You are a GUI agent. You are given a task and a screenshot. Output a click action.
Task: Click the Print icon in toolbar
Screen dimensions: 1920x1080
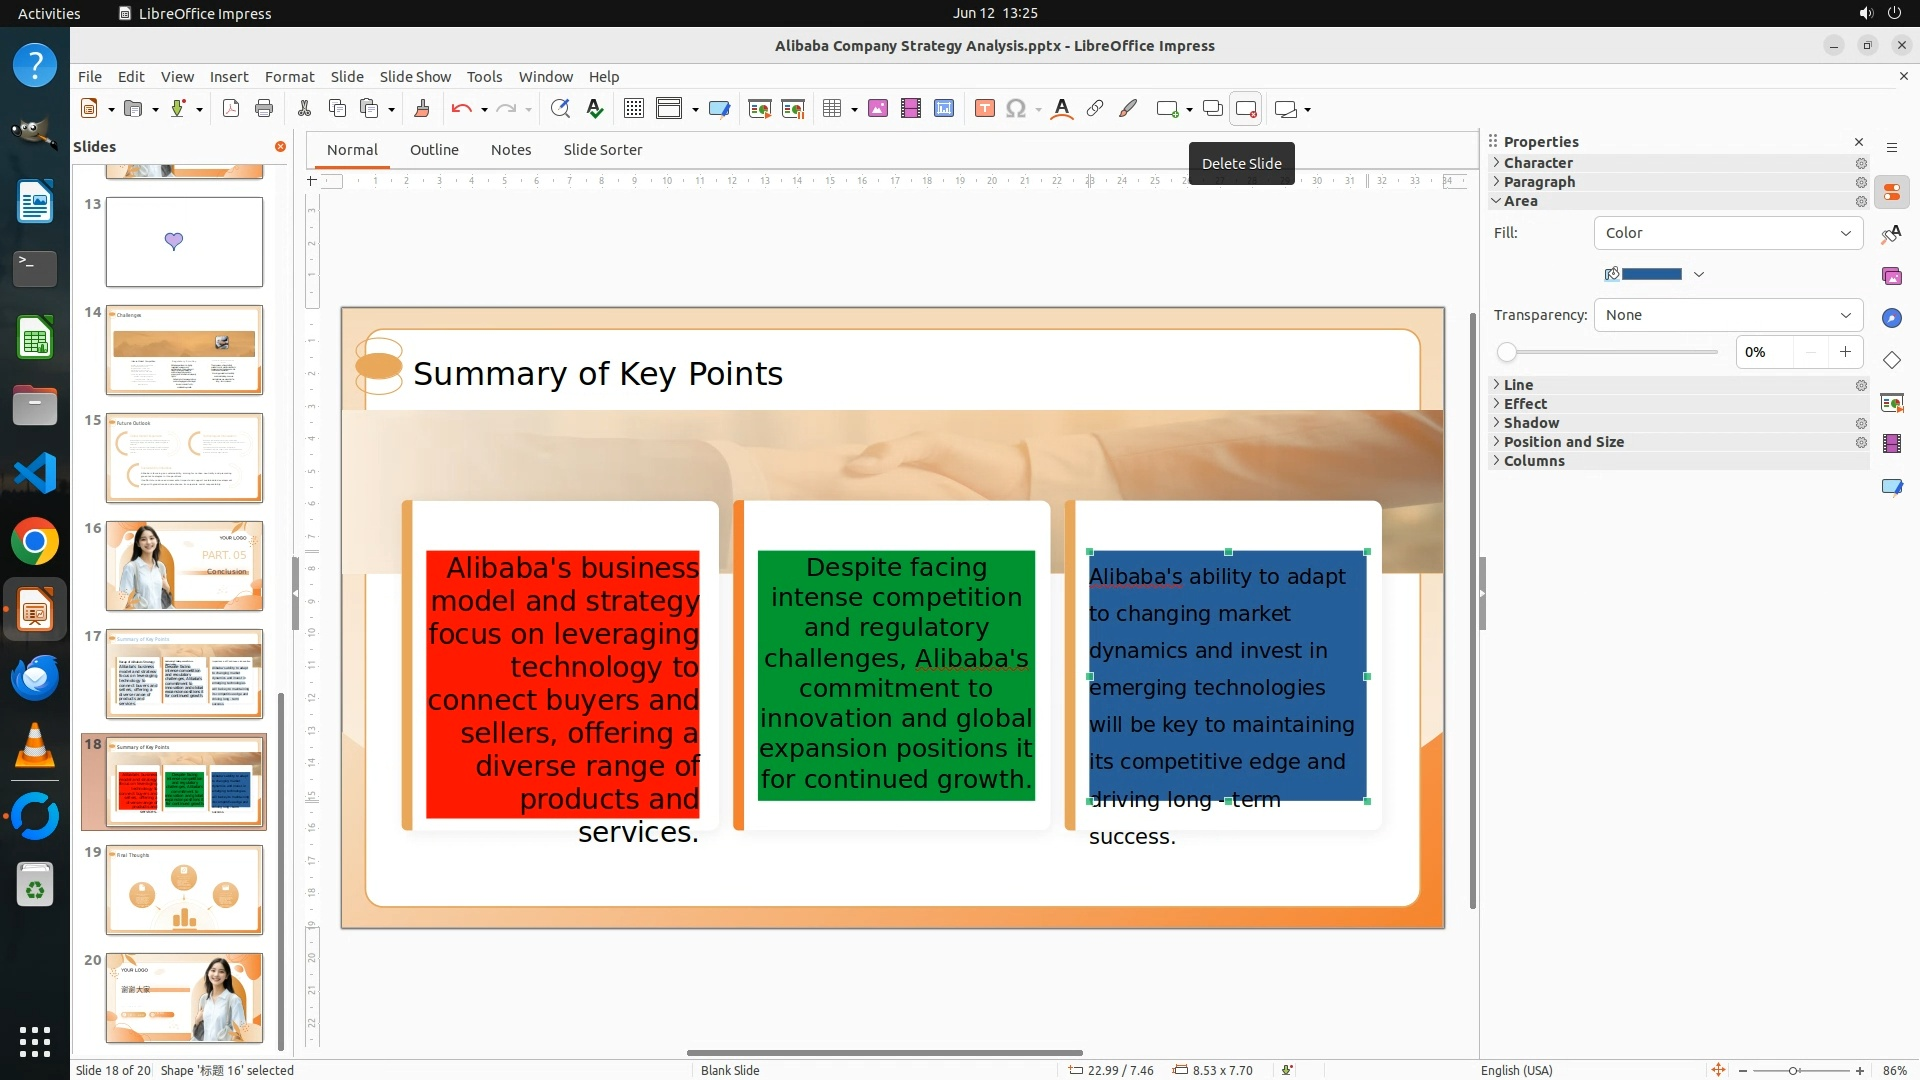pos(264,109)
